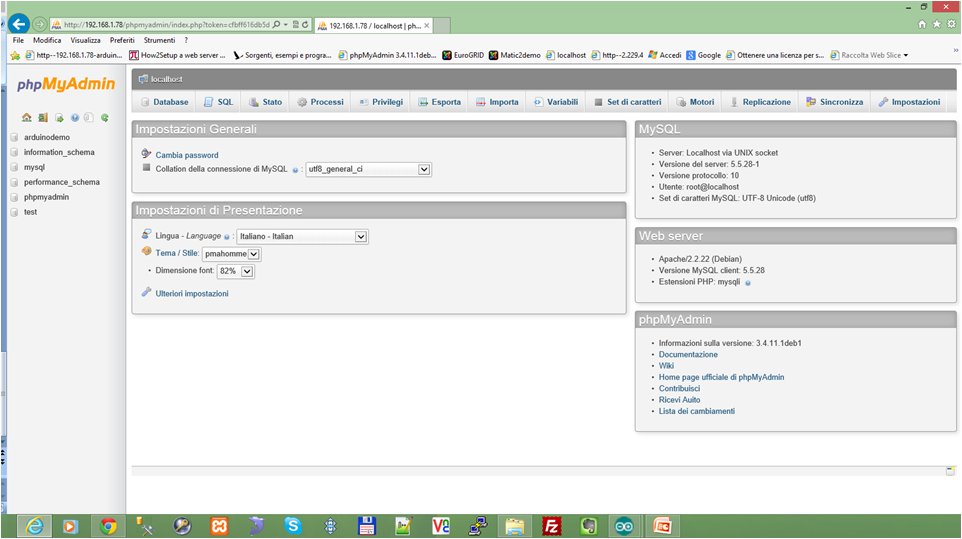
Task: Switch to the SQL tab
Action: (x=218, y=102)
